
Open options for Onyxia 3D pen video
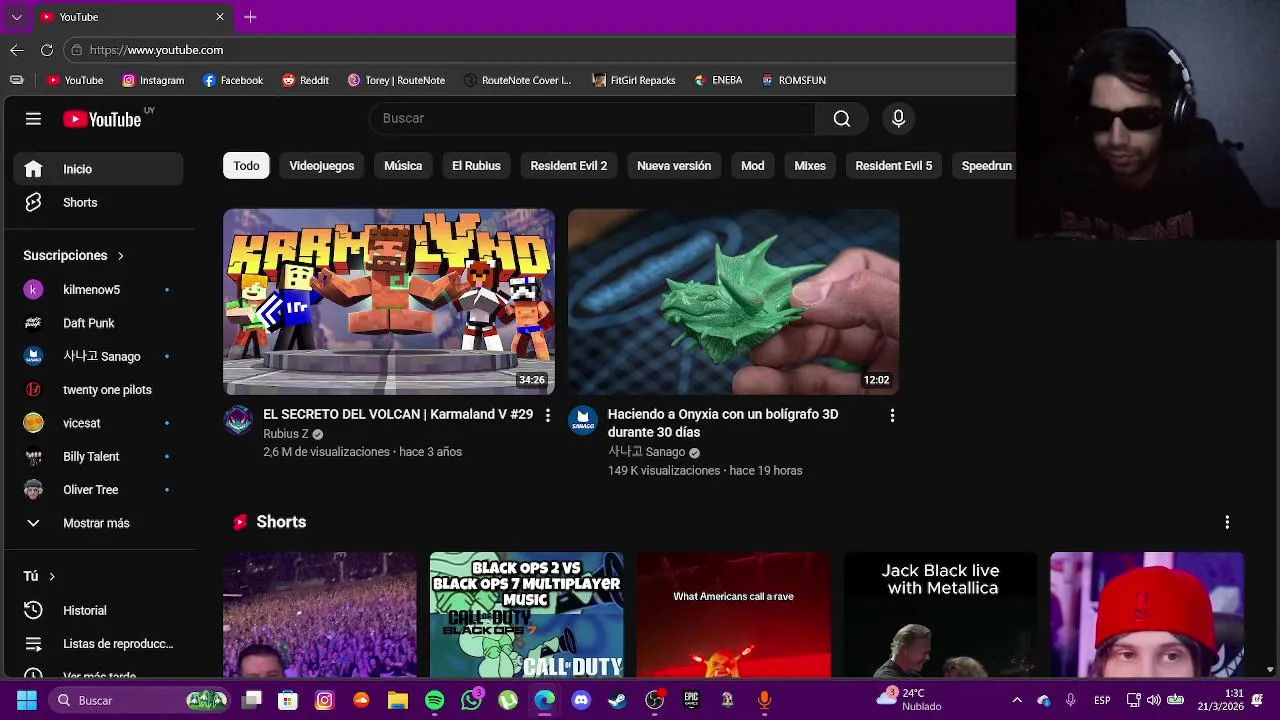[892, 415]
